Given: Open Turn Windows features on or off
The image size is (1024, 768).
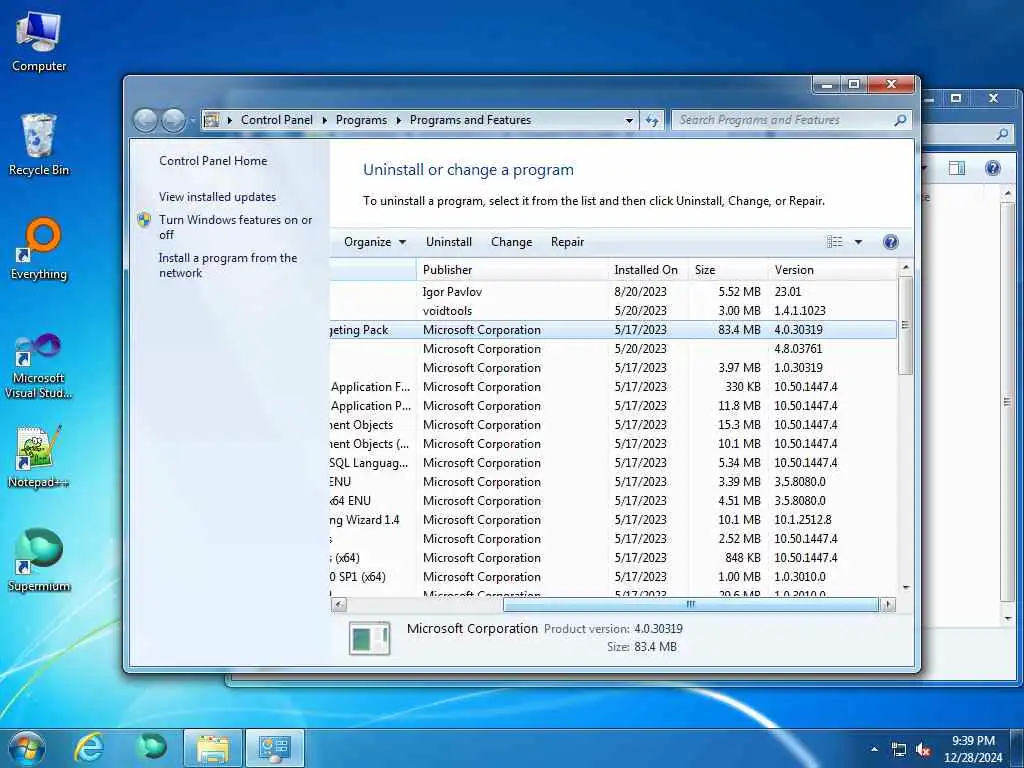Looking at the screenshot, I should coord(236,227).
